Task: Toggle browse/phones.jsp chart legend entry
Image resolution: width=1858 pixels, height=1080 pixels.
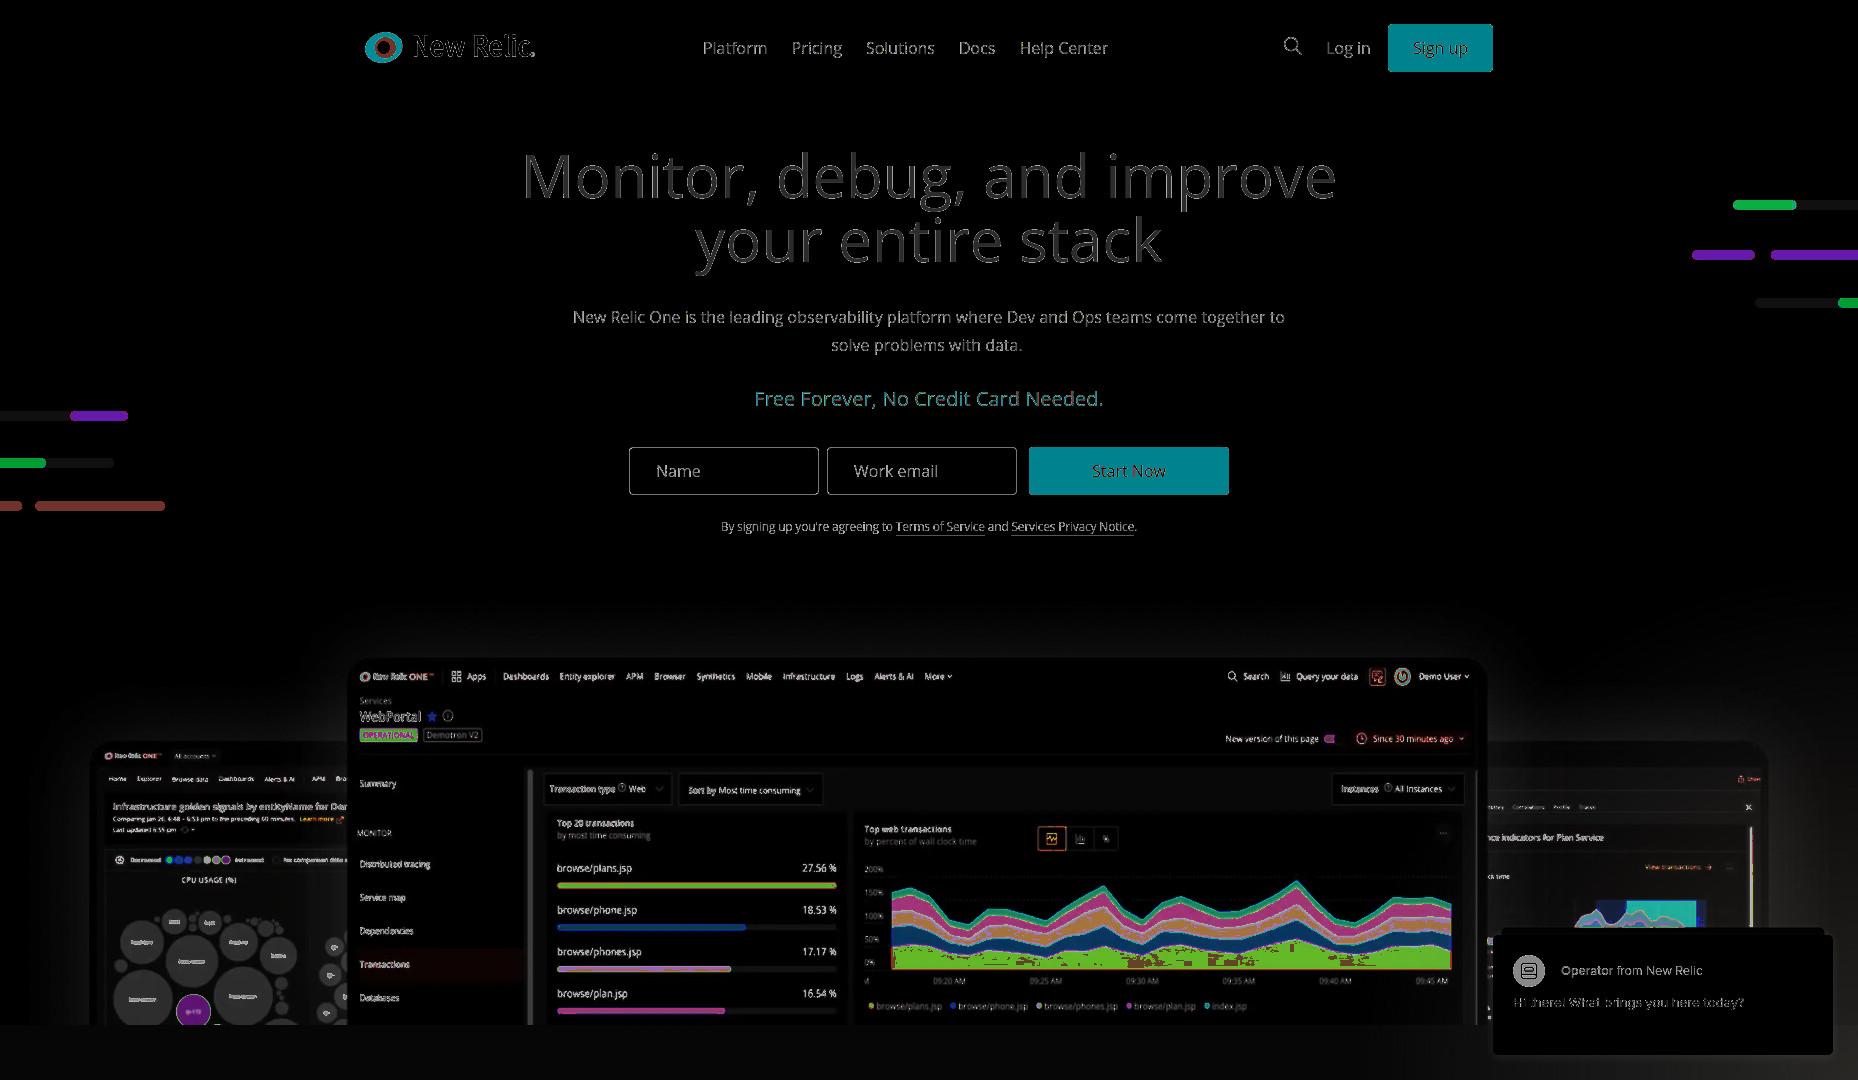Action: click(x=1077, y=1006)
